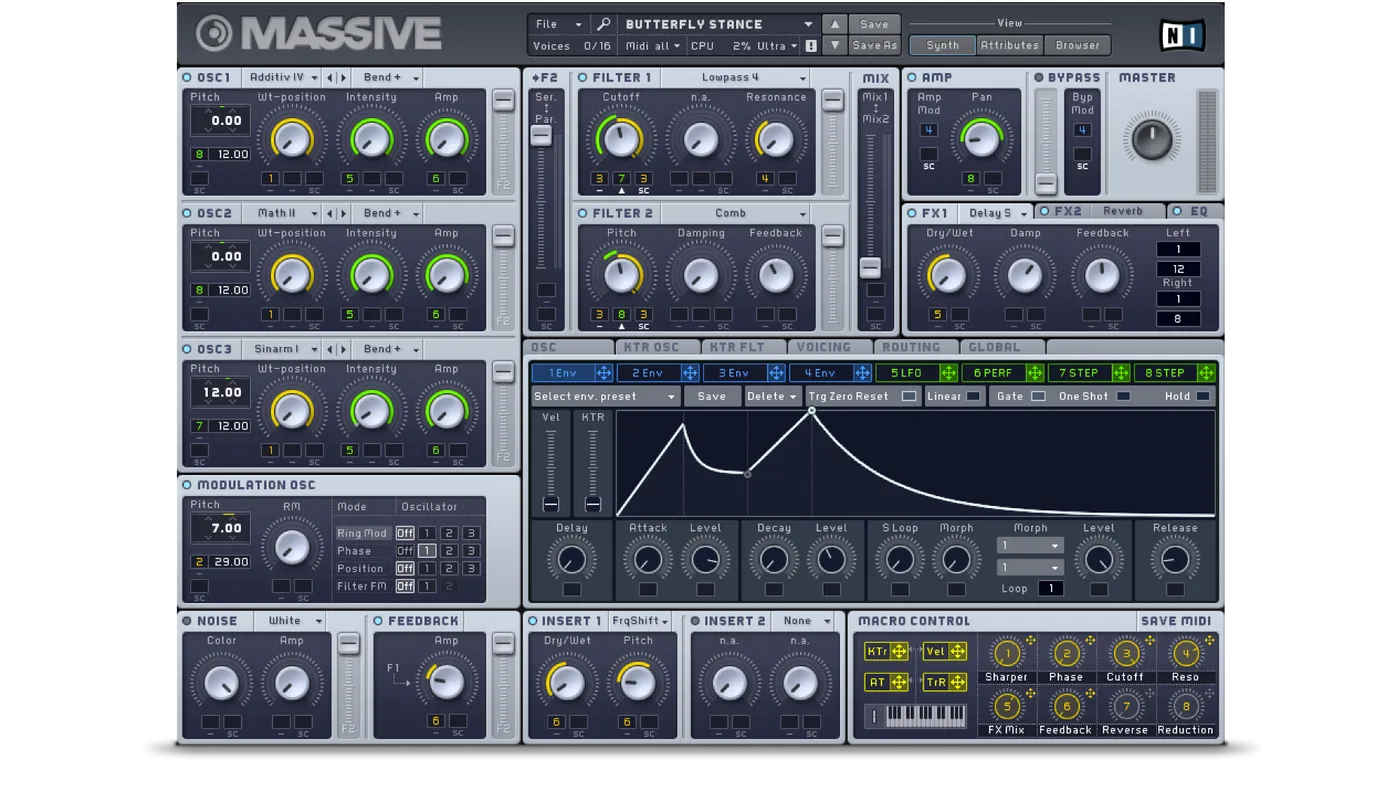Grab the 2 Env modulation crosshair handle
This screenshot has width=1400, height=798.
(x=690, y=373)
